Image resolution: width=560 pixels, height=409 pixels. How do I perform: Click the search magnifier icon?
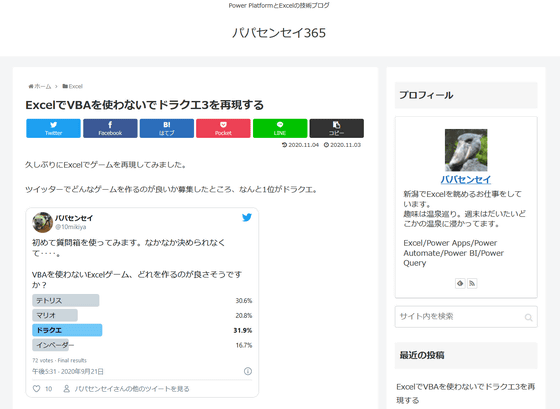[x=528, y=317]
